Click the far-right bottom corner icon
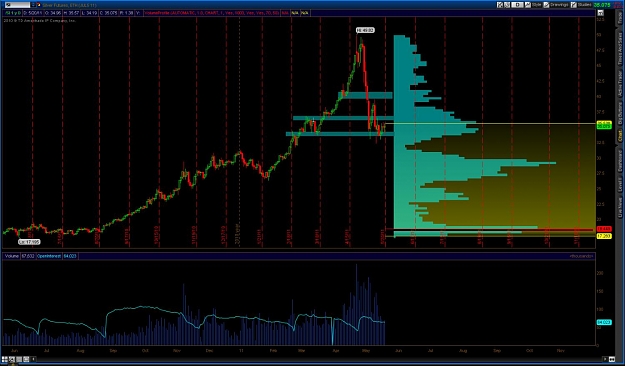The width and height of the screenshot is (625, 366). (612, 359)
